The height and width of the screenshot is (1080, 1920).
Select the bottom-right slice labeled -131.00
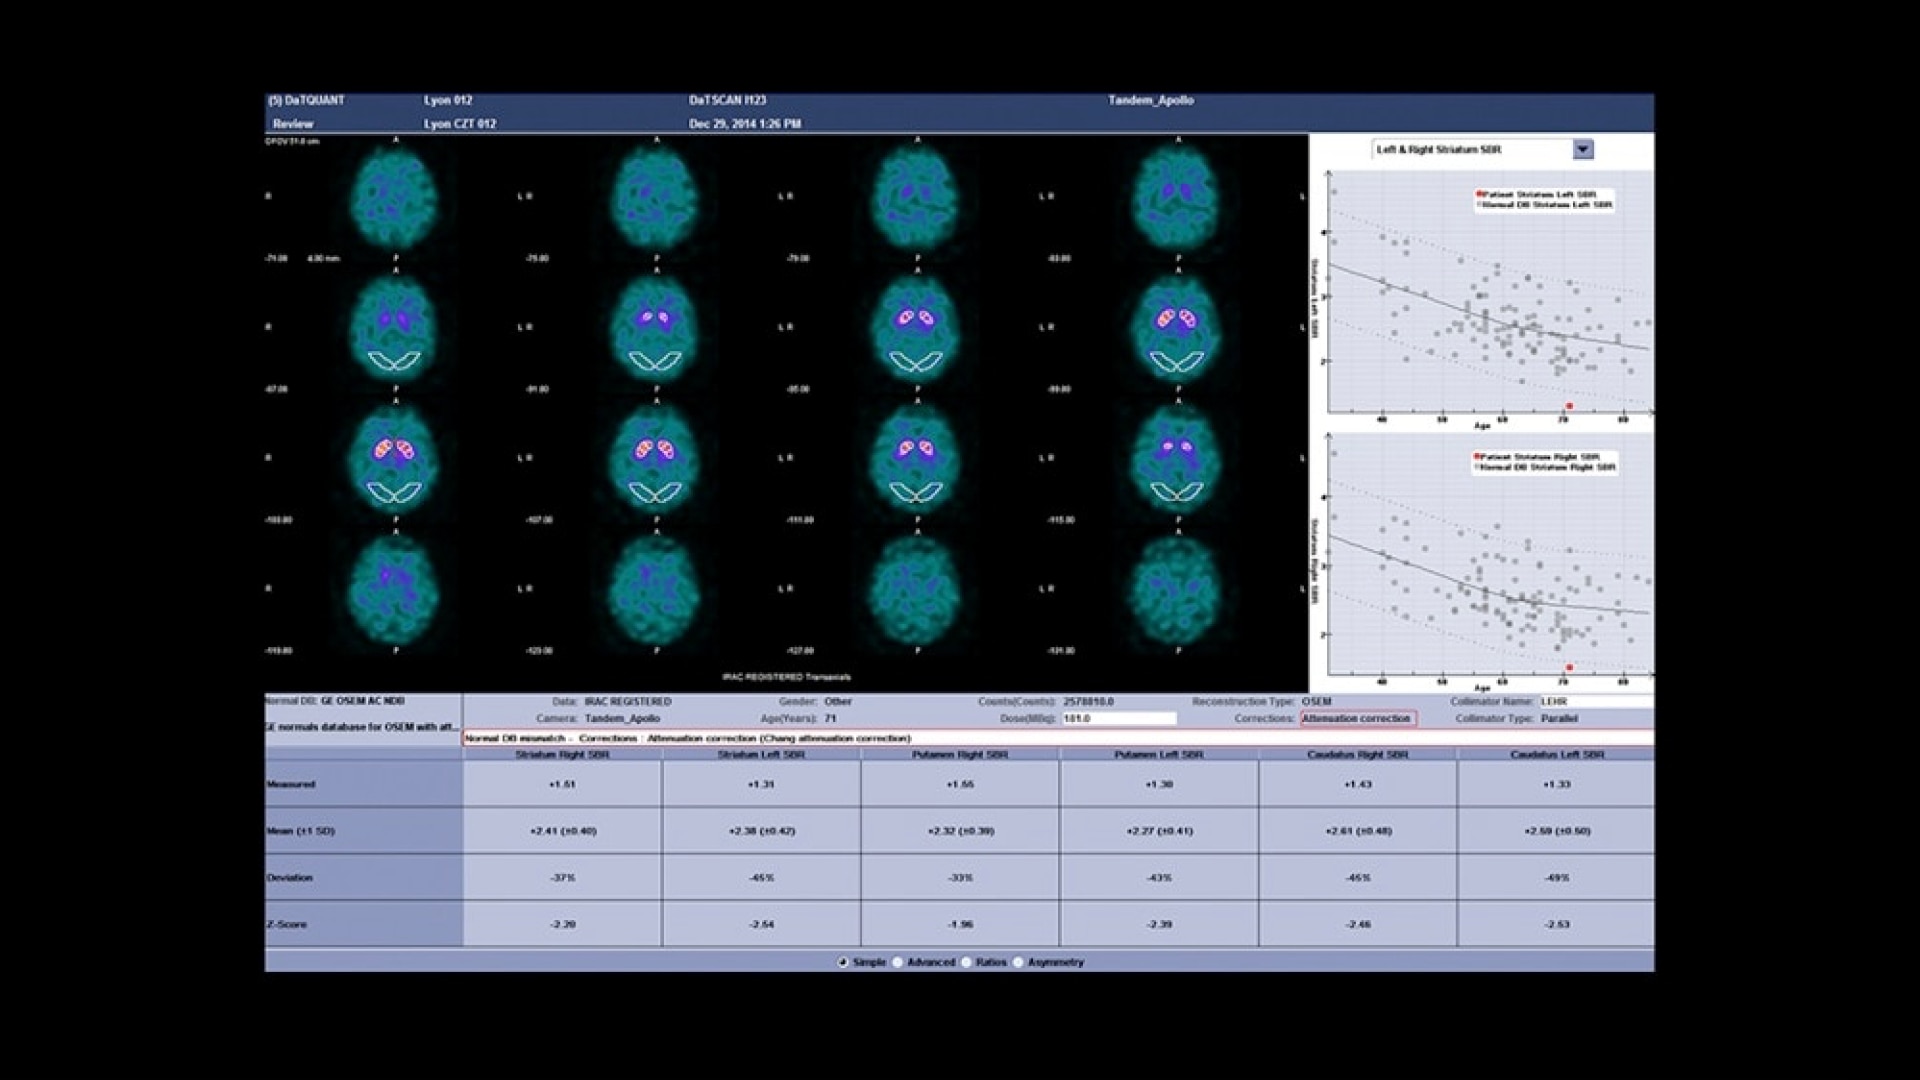point(1177,588)
